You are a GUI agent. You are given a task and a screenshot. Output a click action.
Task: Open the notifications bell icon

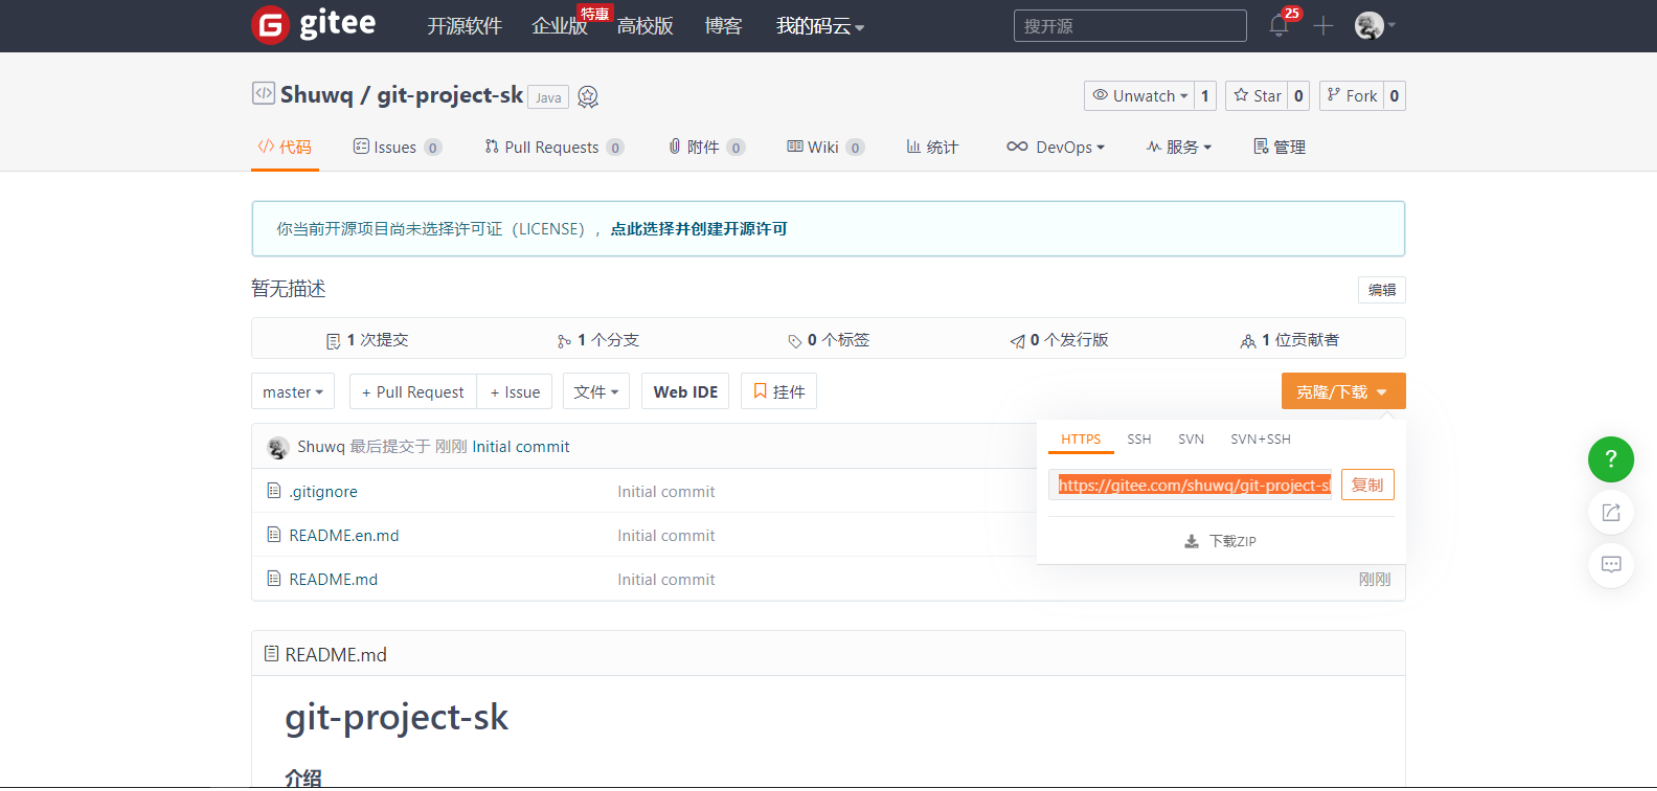pos(1279,26)
